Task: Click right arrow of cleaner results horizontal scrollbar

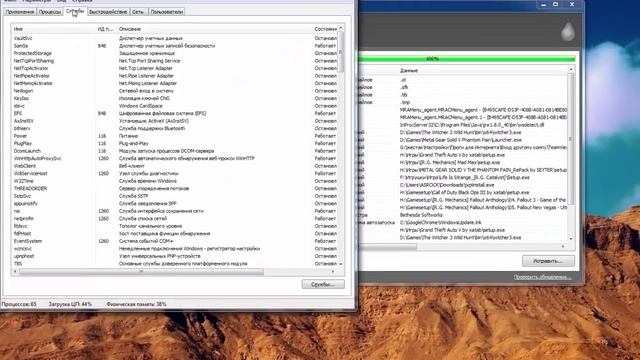Action: click(x=563, y=246)
